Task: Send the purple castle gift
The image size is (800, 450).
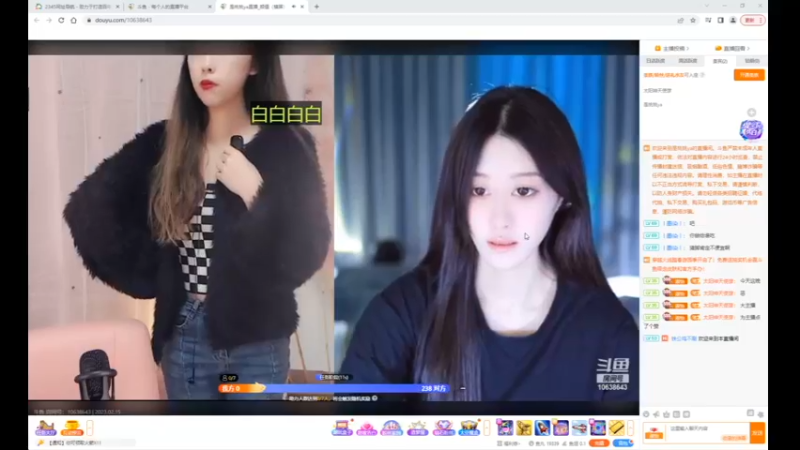Action: click(x=561, y=428)
